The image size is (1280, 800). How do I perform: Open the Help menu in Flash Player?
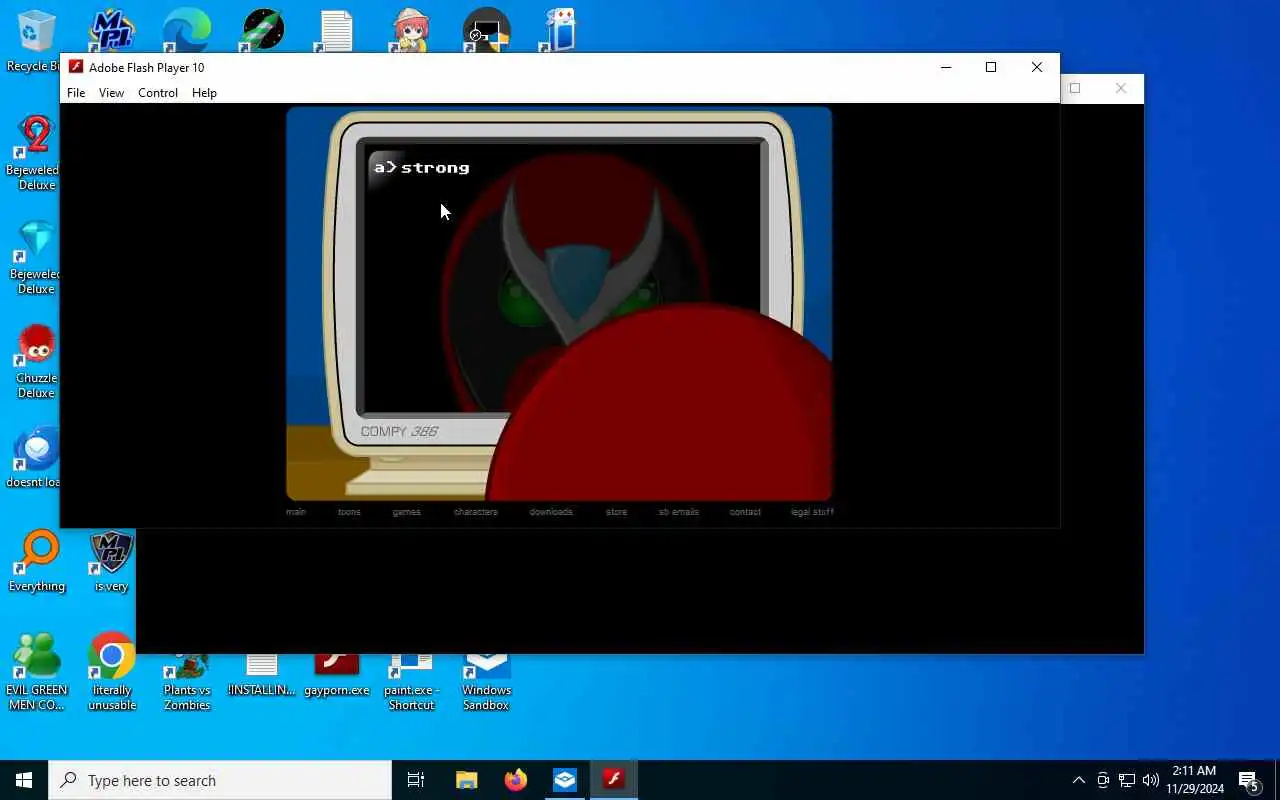(204, 93)
